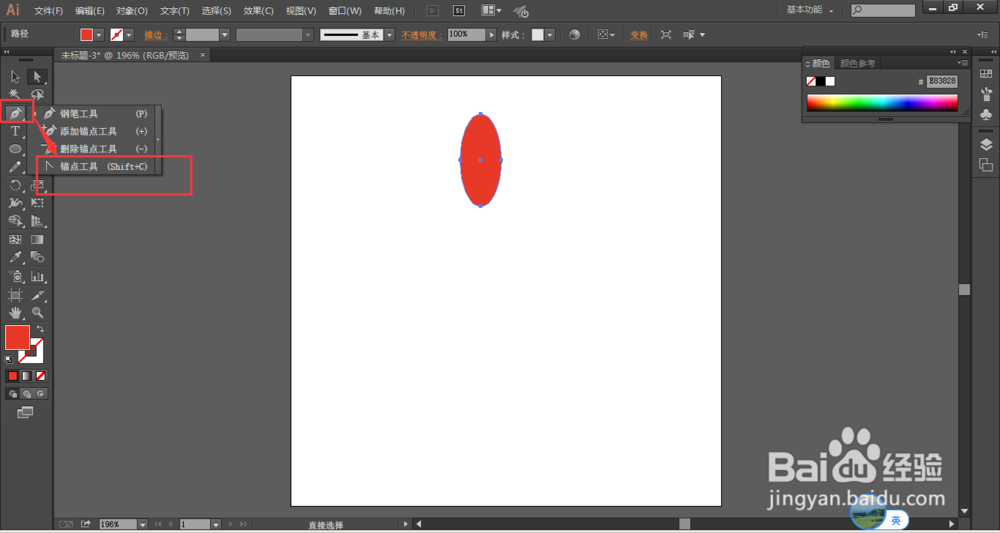Open the 效果(C) menu
Screen dimensions: 1000x533
[258, 11]
